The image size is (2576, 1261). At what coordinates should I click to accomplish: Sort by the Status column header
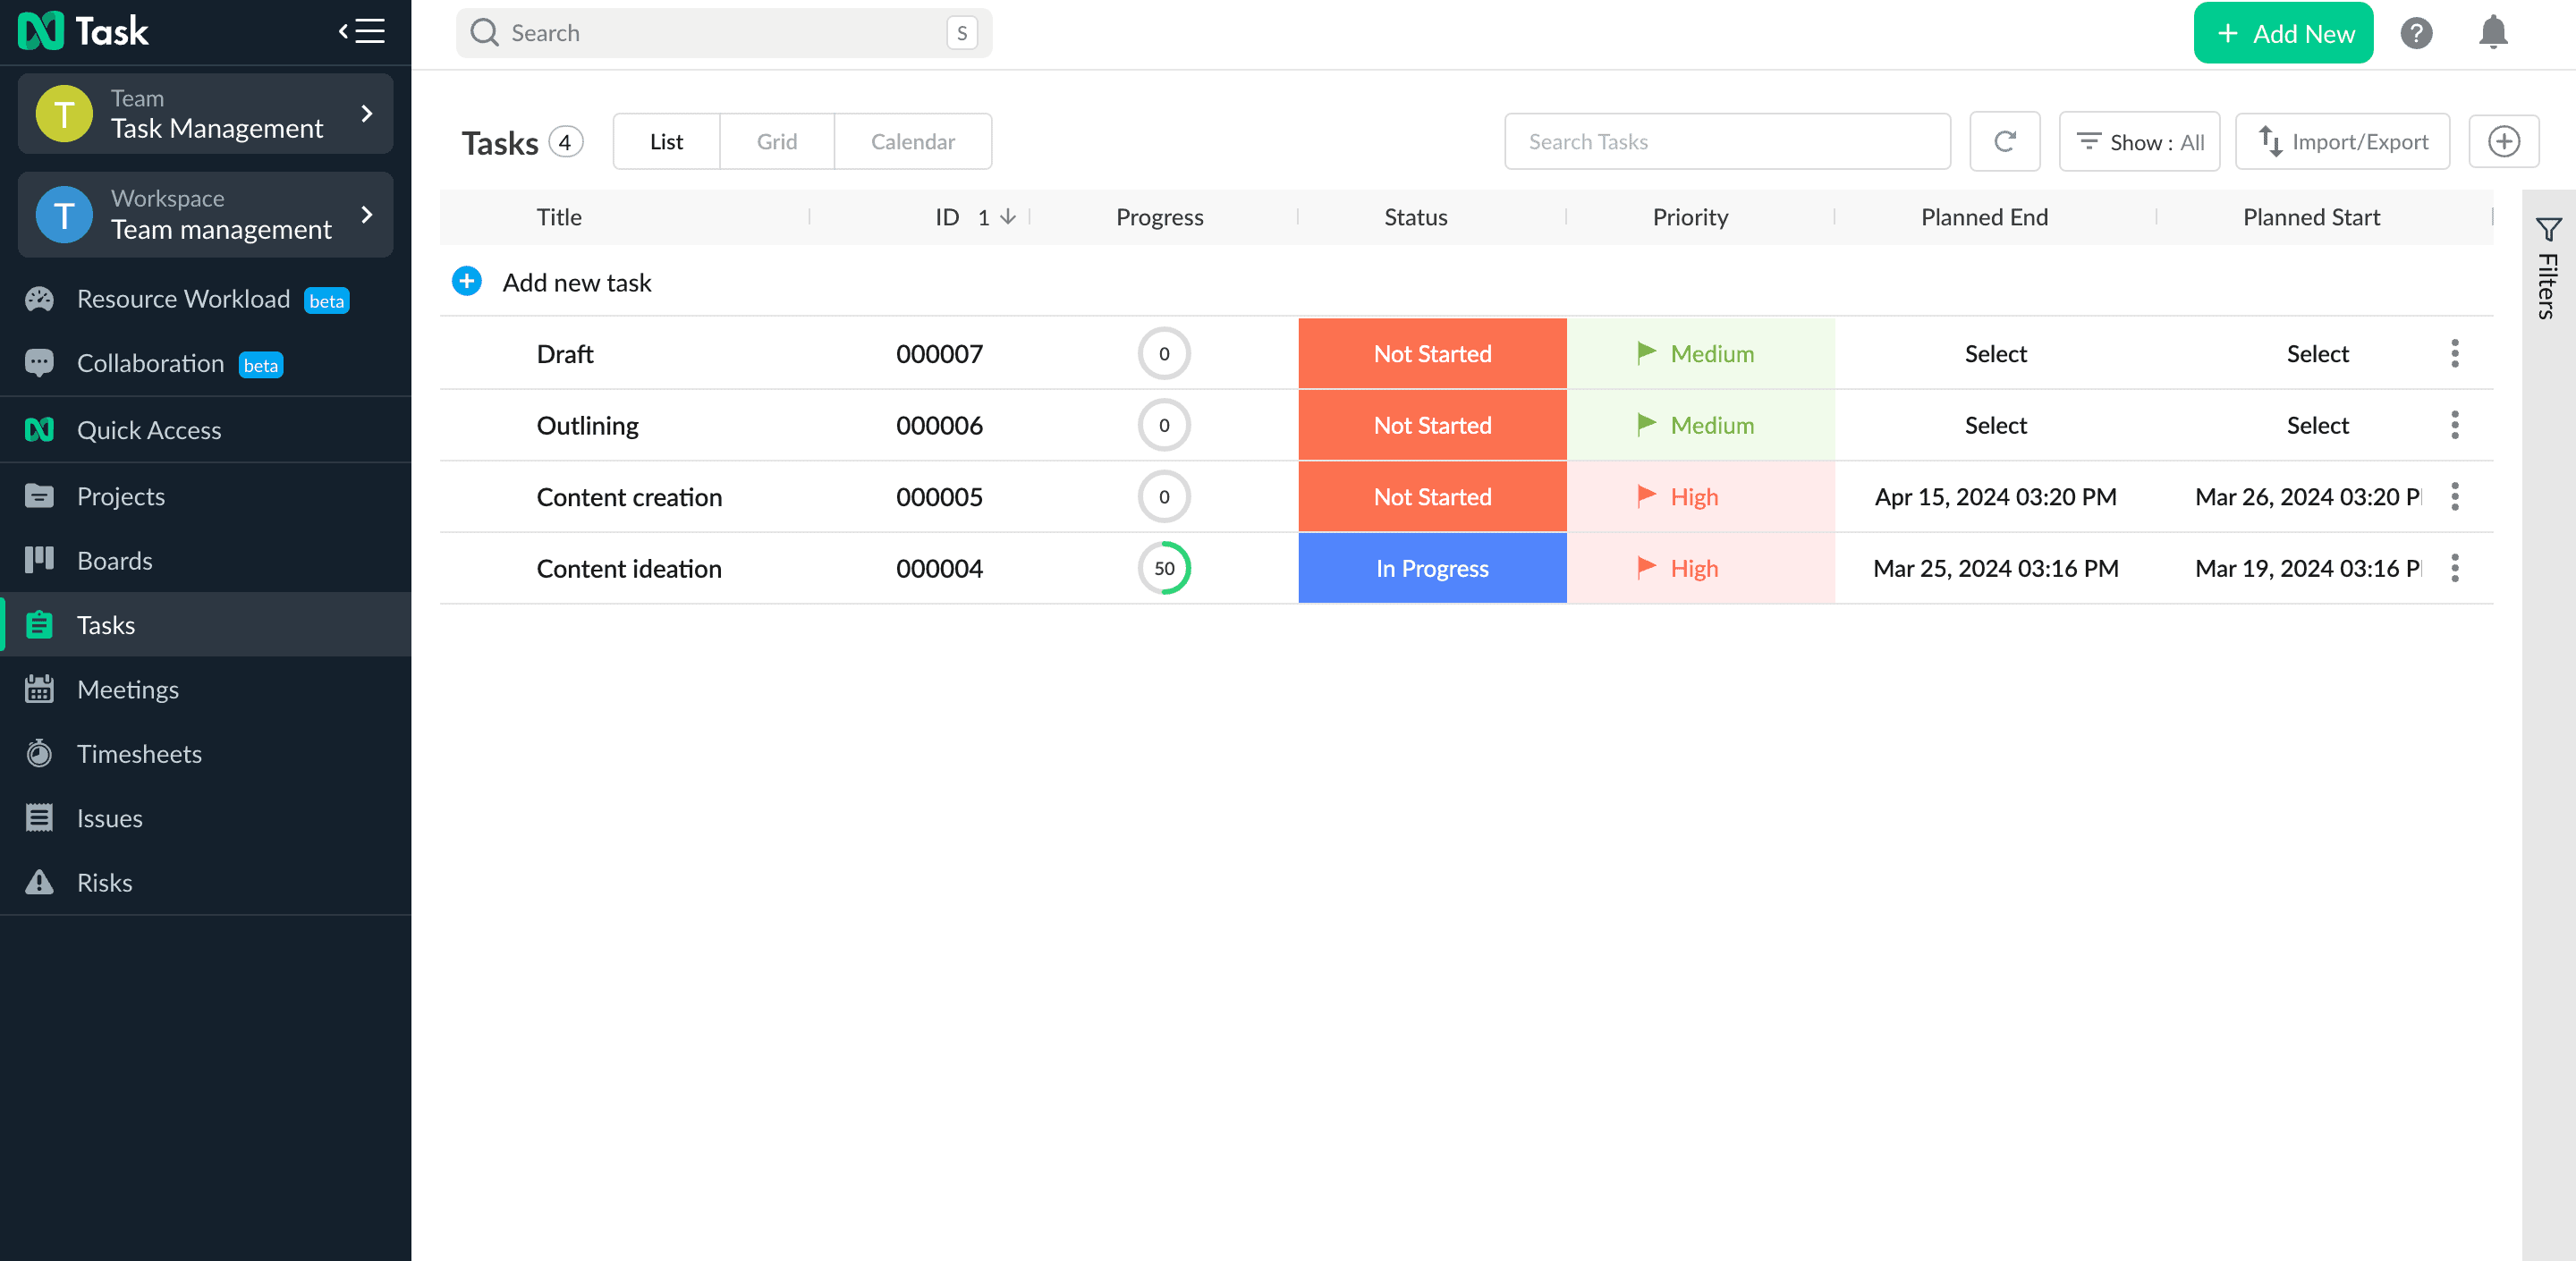click(x=1415, y=217)
